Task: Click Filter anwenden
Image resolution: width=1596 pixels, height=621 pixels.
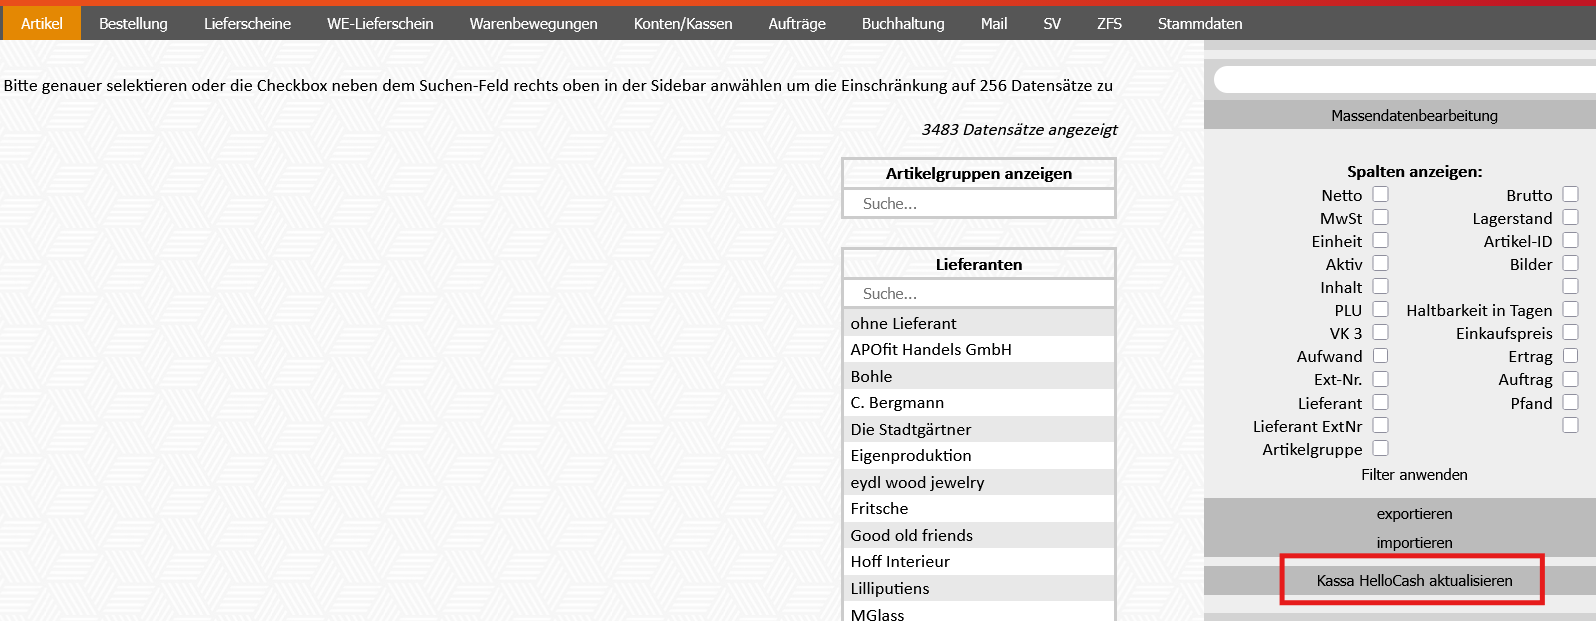Action: [1414, 475]
